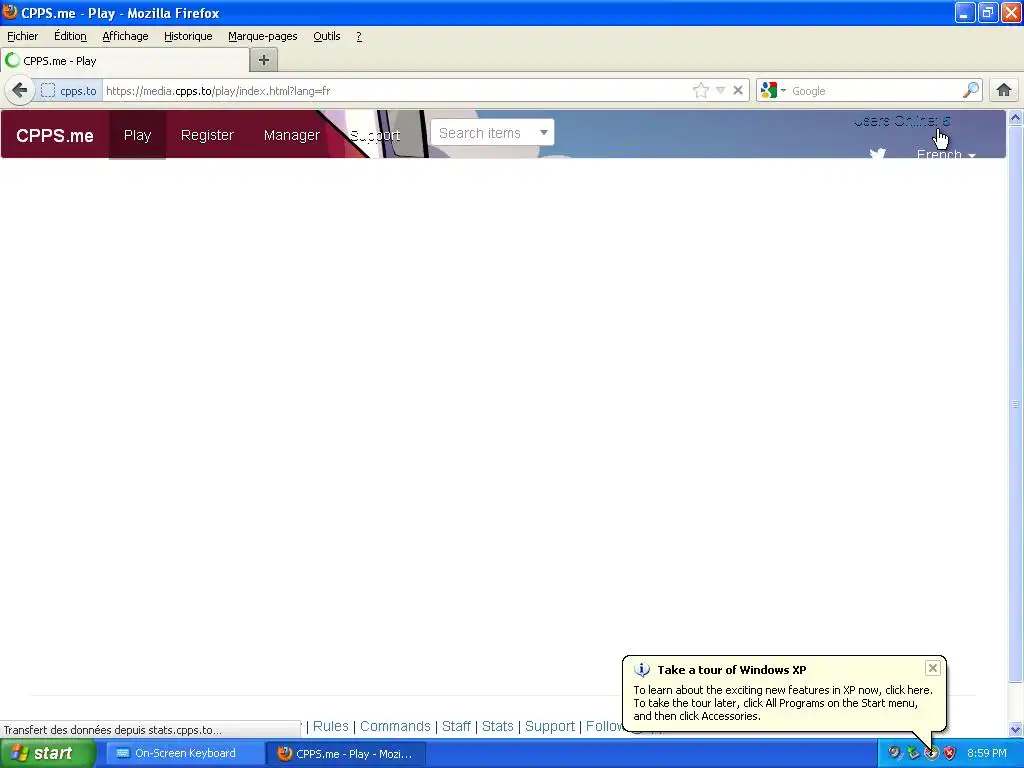Open the Affichage menu
The image size is (1024, 768).
[125, 36]
